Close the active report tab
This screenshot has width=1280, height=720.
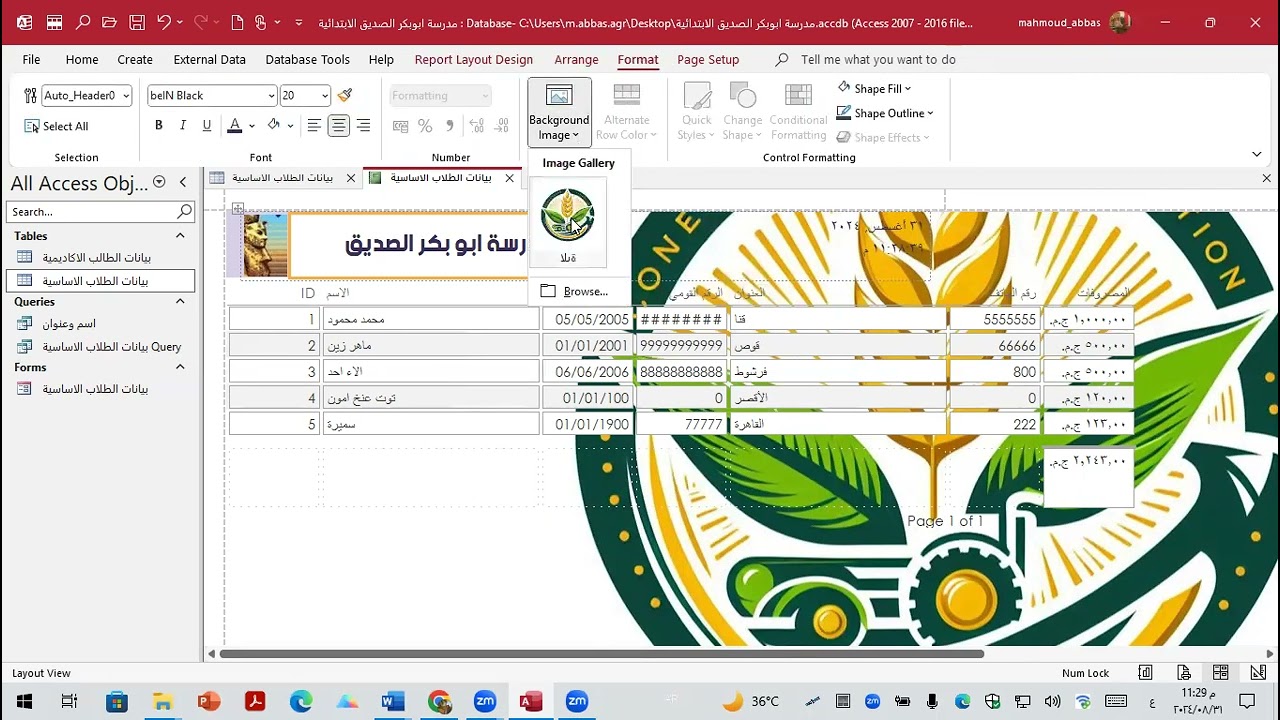pyautogui.click(x=509, y=178)
